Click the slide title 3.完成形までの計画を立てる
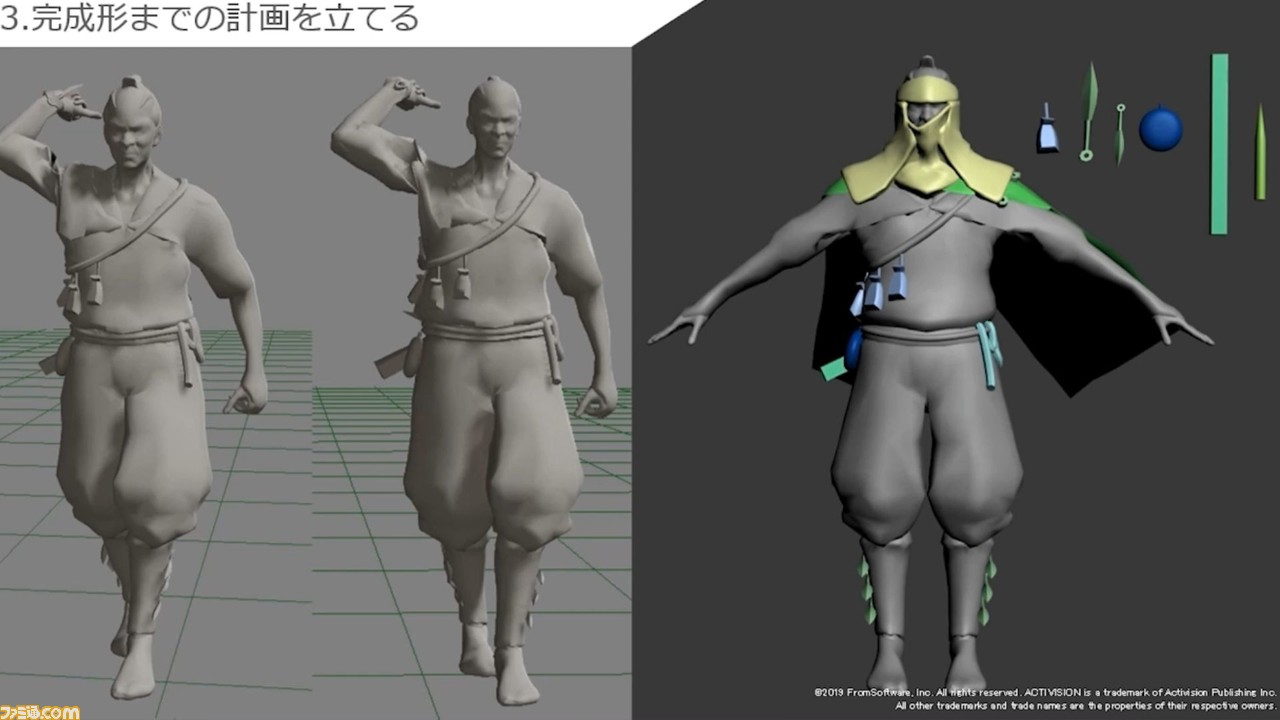The image size is (1280, 720). point(209,19)
